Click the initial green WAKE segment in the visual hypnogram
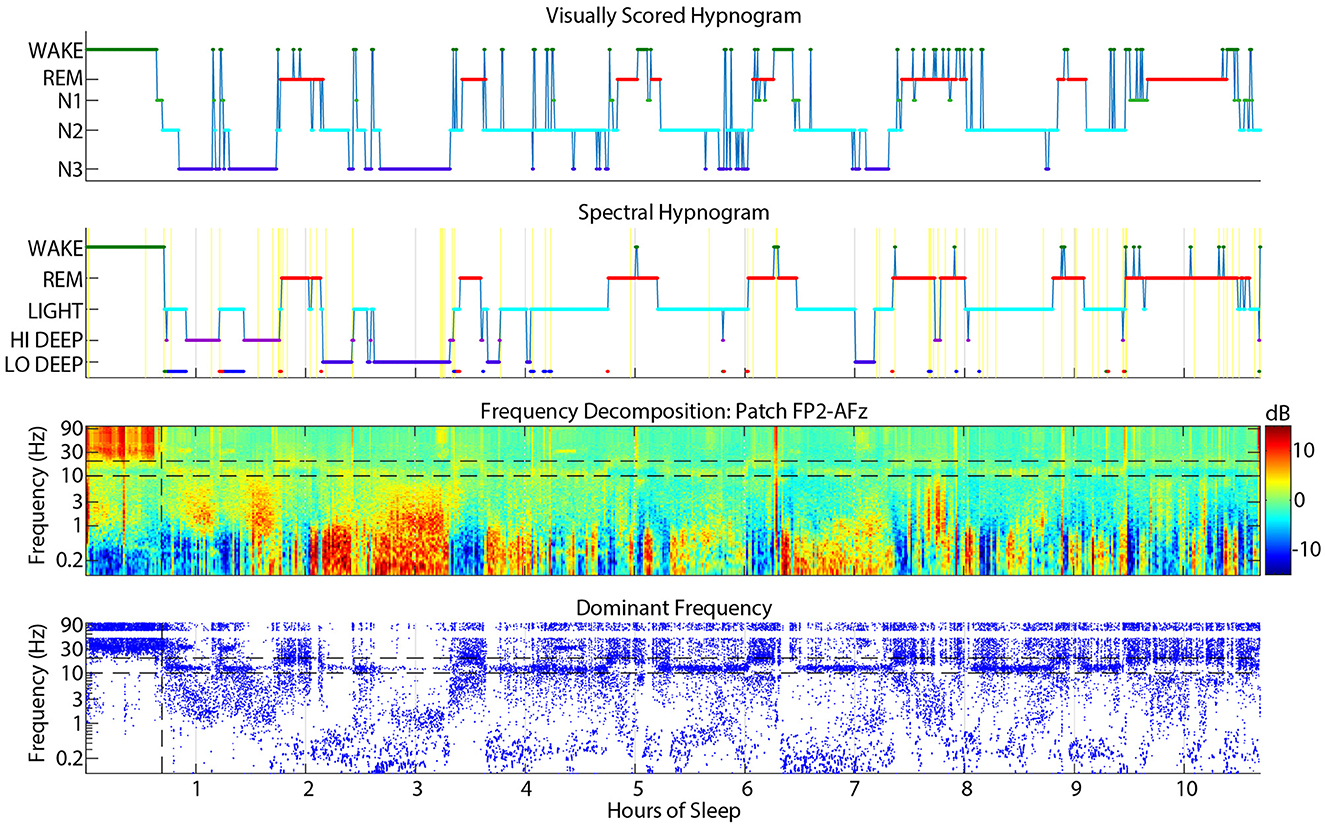This screenshot has height=827, width=1325. pos(121,49)
